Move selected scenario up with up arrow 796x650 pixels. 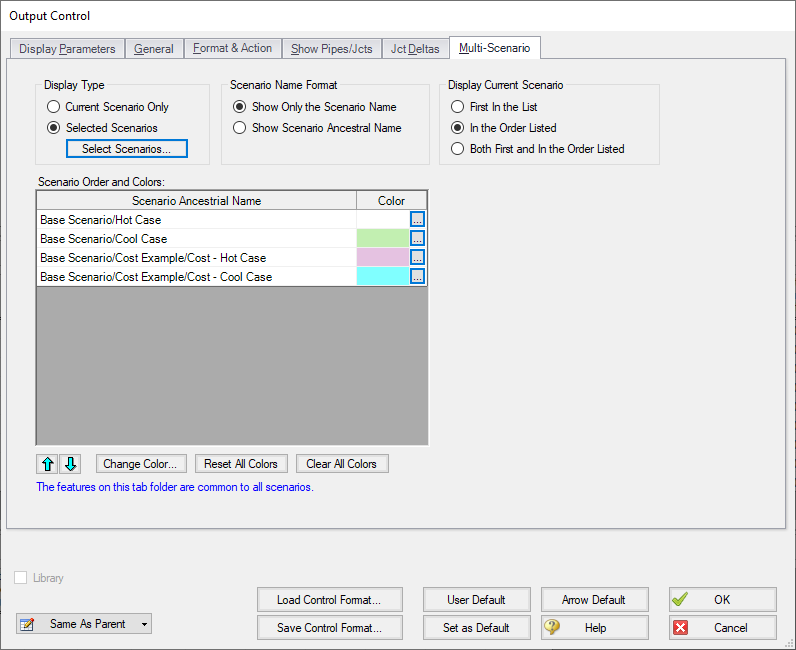(x=48, y=464)
